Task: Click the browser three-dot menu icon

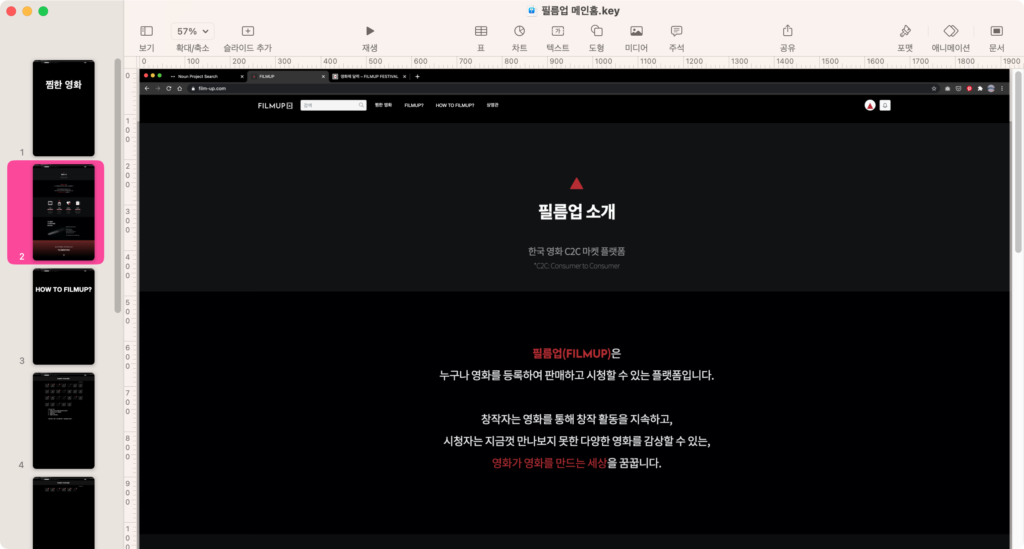Action: [1002, 88]
